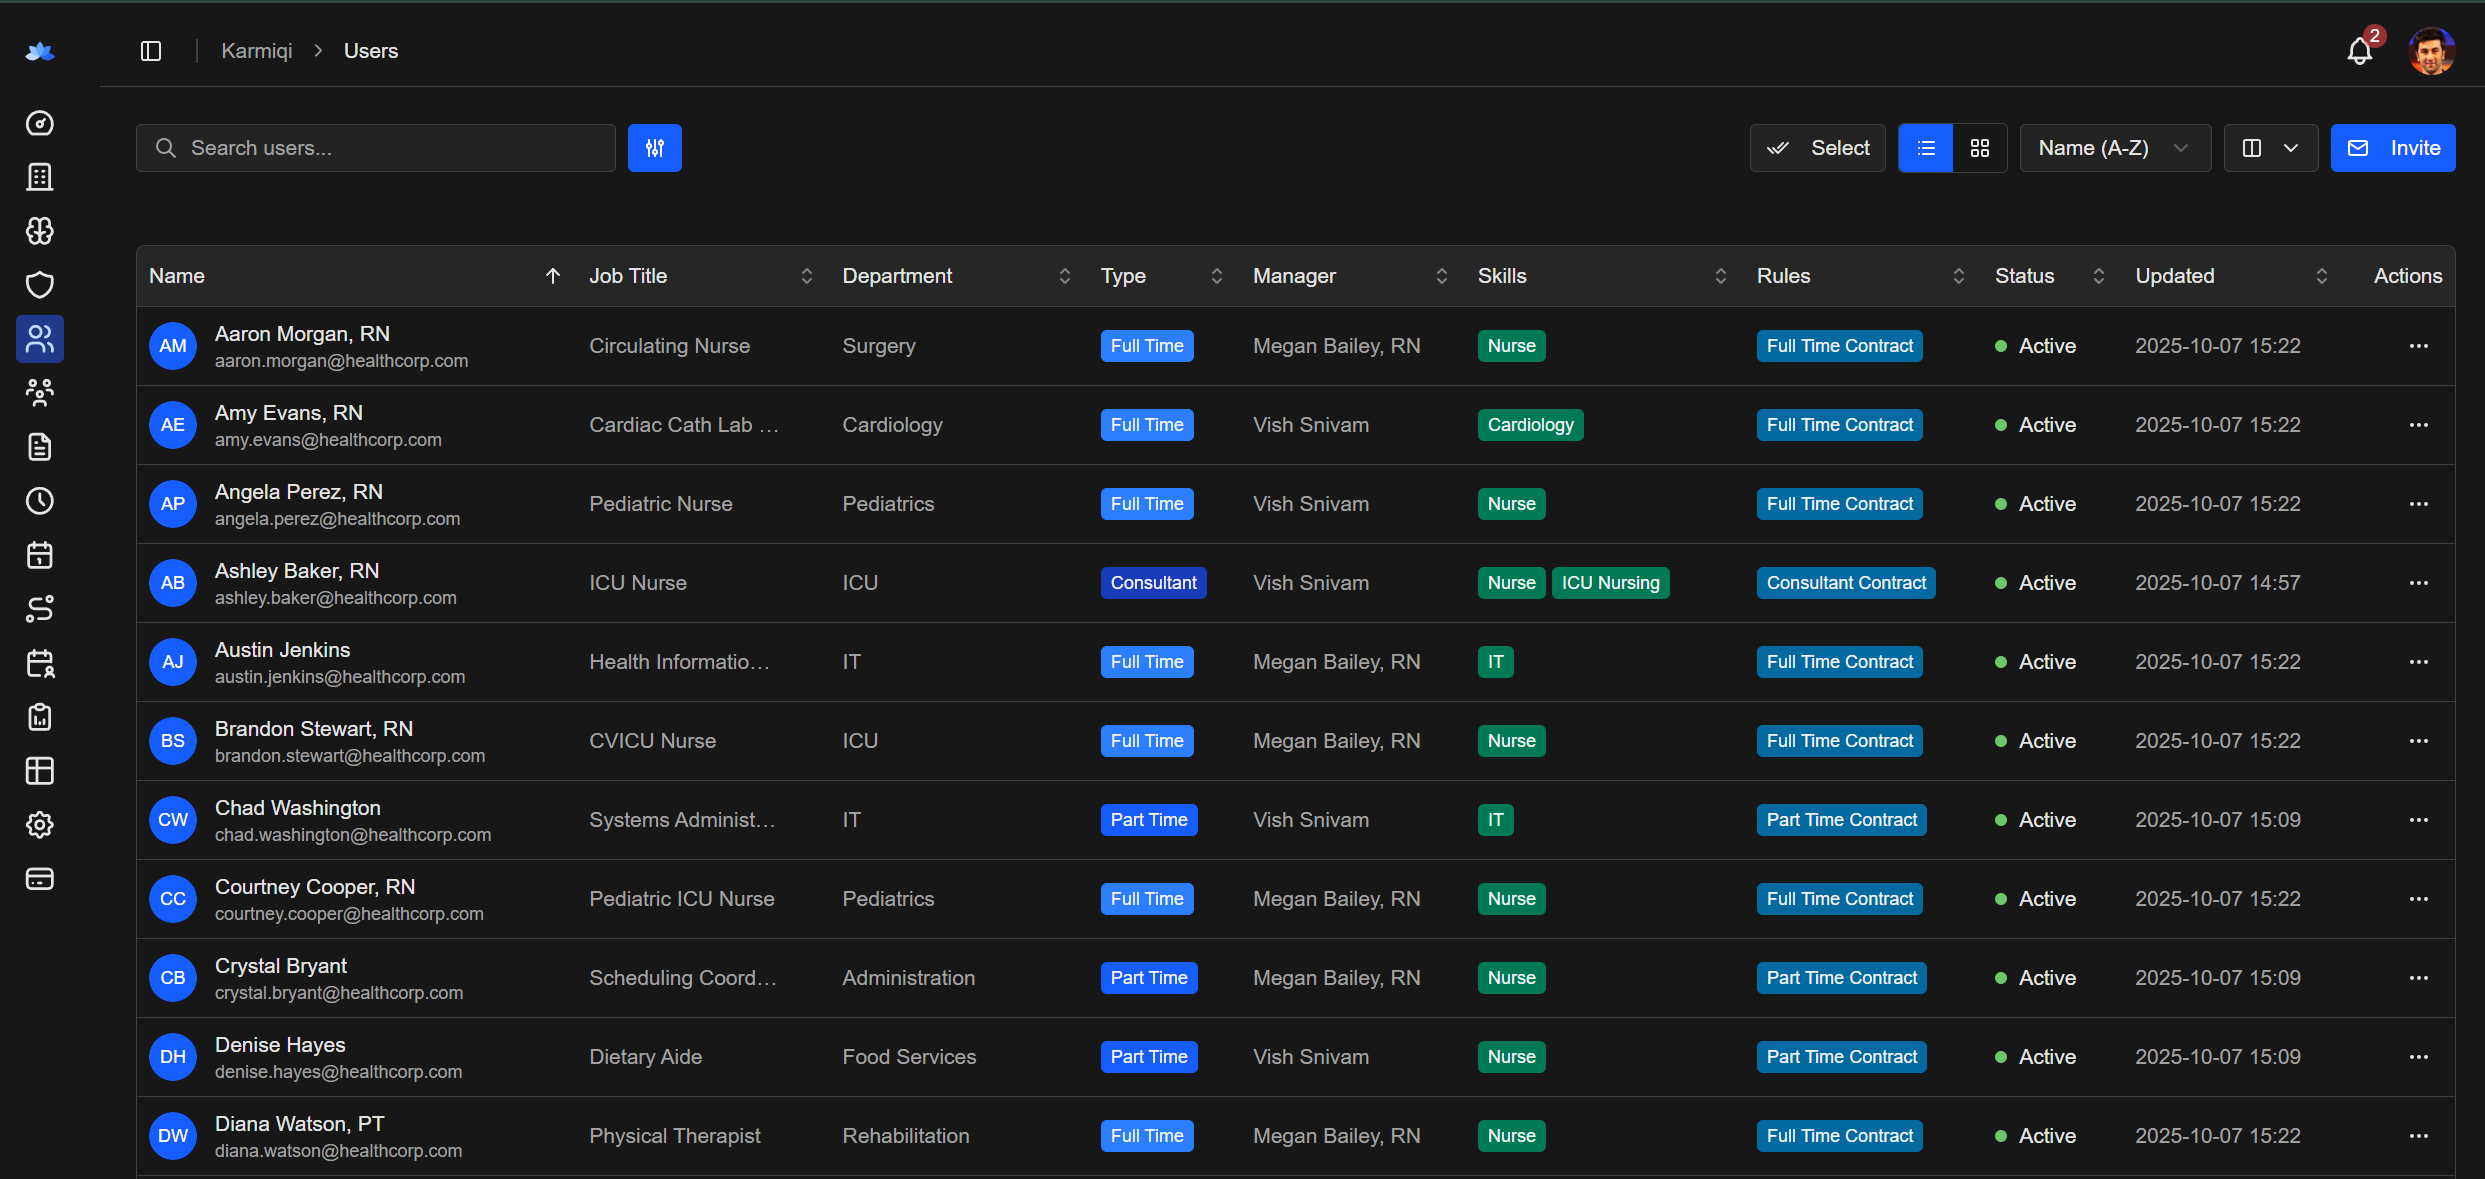Open actions menu for Chad Washington

coord(2419,820)
